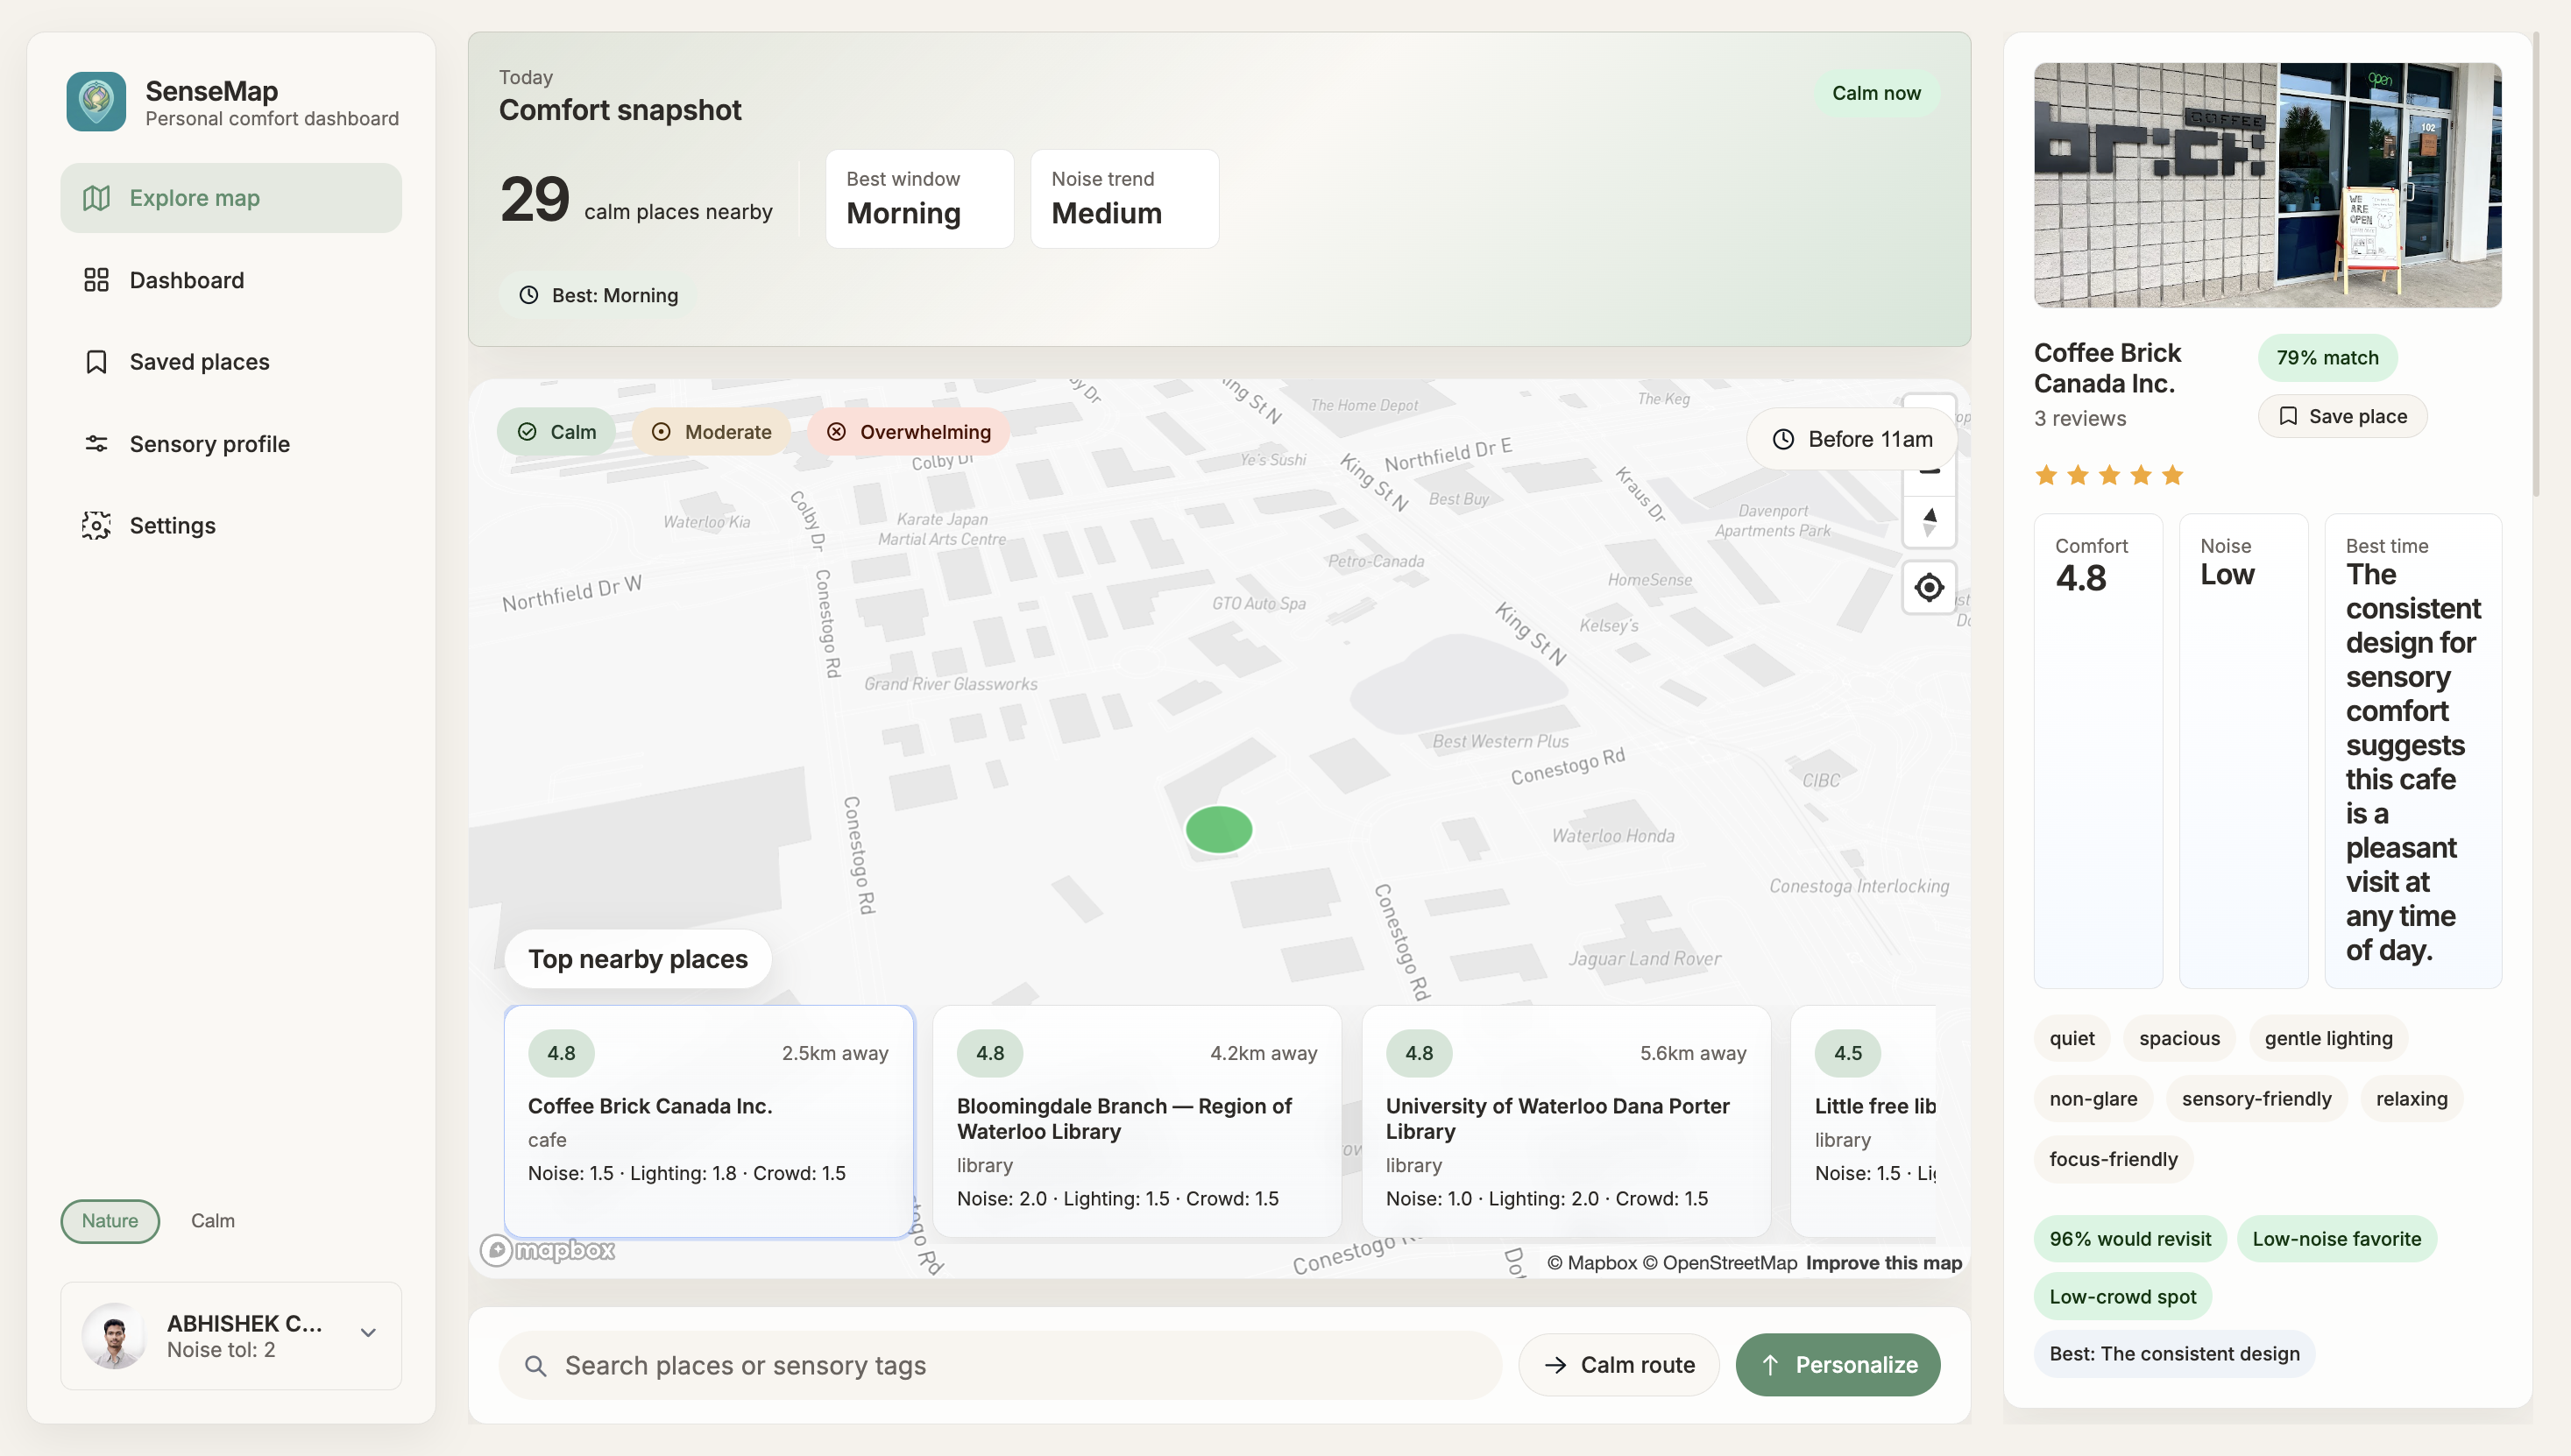The height and width of the screenshot is (1456, 2571).
Task: Click the map's locate-me crosshair icon
Action: pos(1928,588)
